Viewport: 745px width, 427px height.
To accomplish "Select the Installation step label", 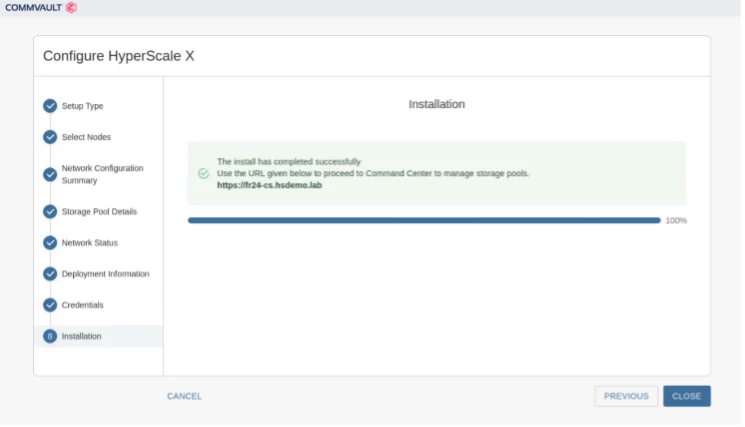I will (81, 336).
